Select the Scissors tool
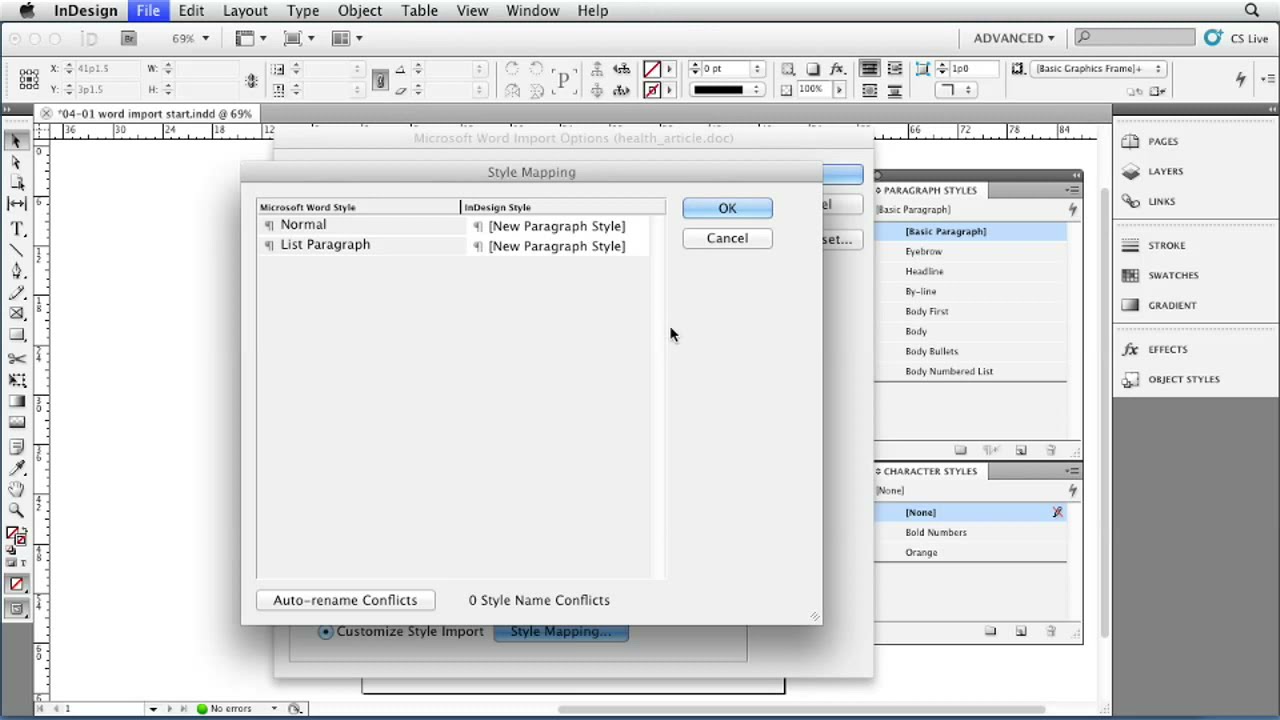The height and width of the screenshot is (720, 1280). 17,359
